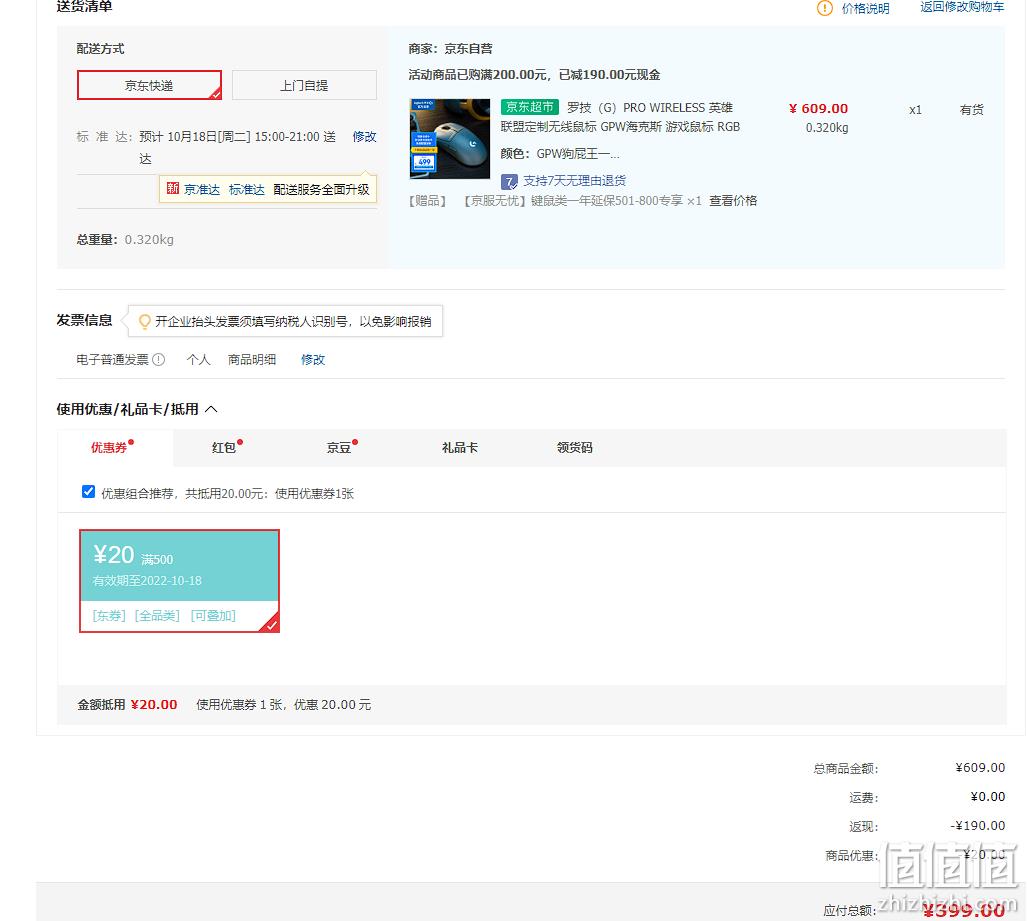The image size is (1027, 921).
Task: Switch to the 领货码 tab
Action: [x=574, y=447]
